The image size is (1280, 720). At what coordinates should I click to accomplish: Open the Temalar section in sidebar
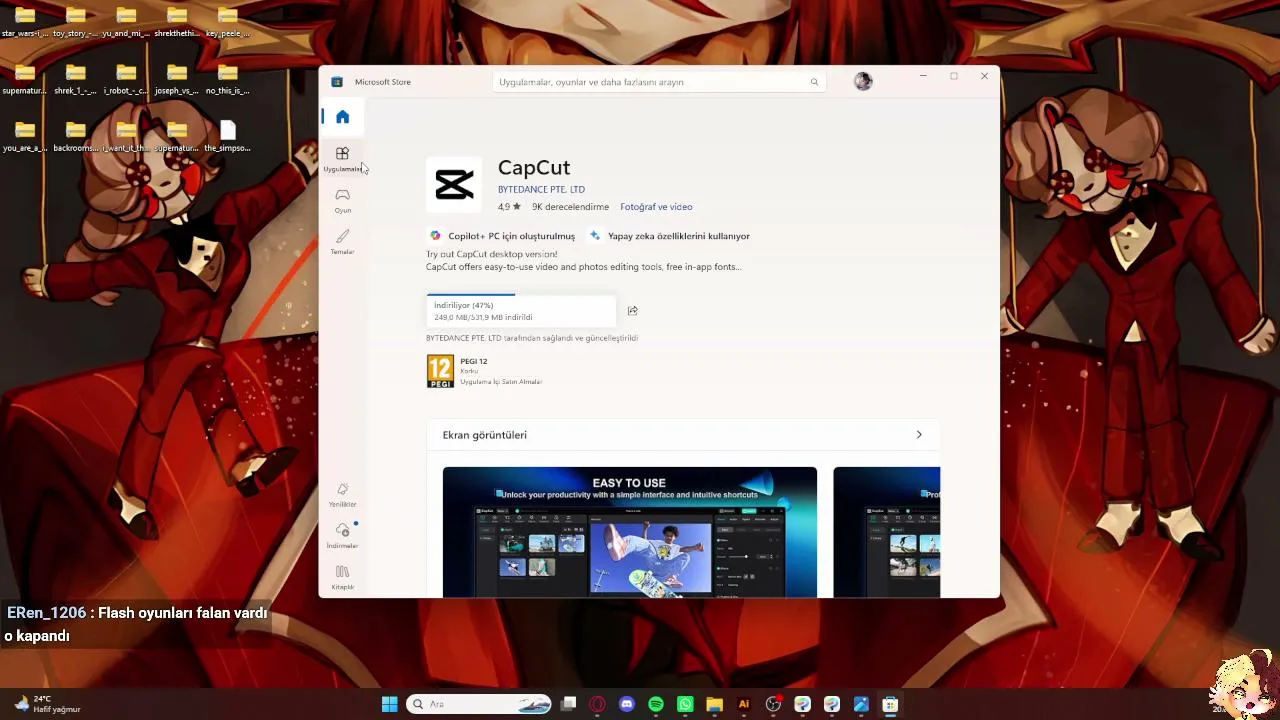[342, 242]
